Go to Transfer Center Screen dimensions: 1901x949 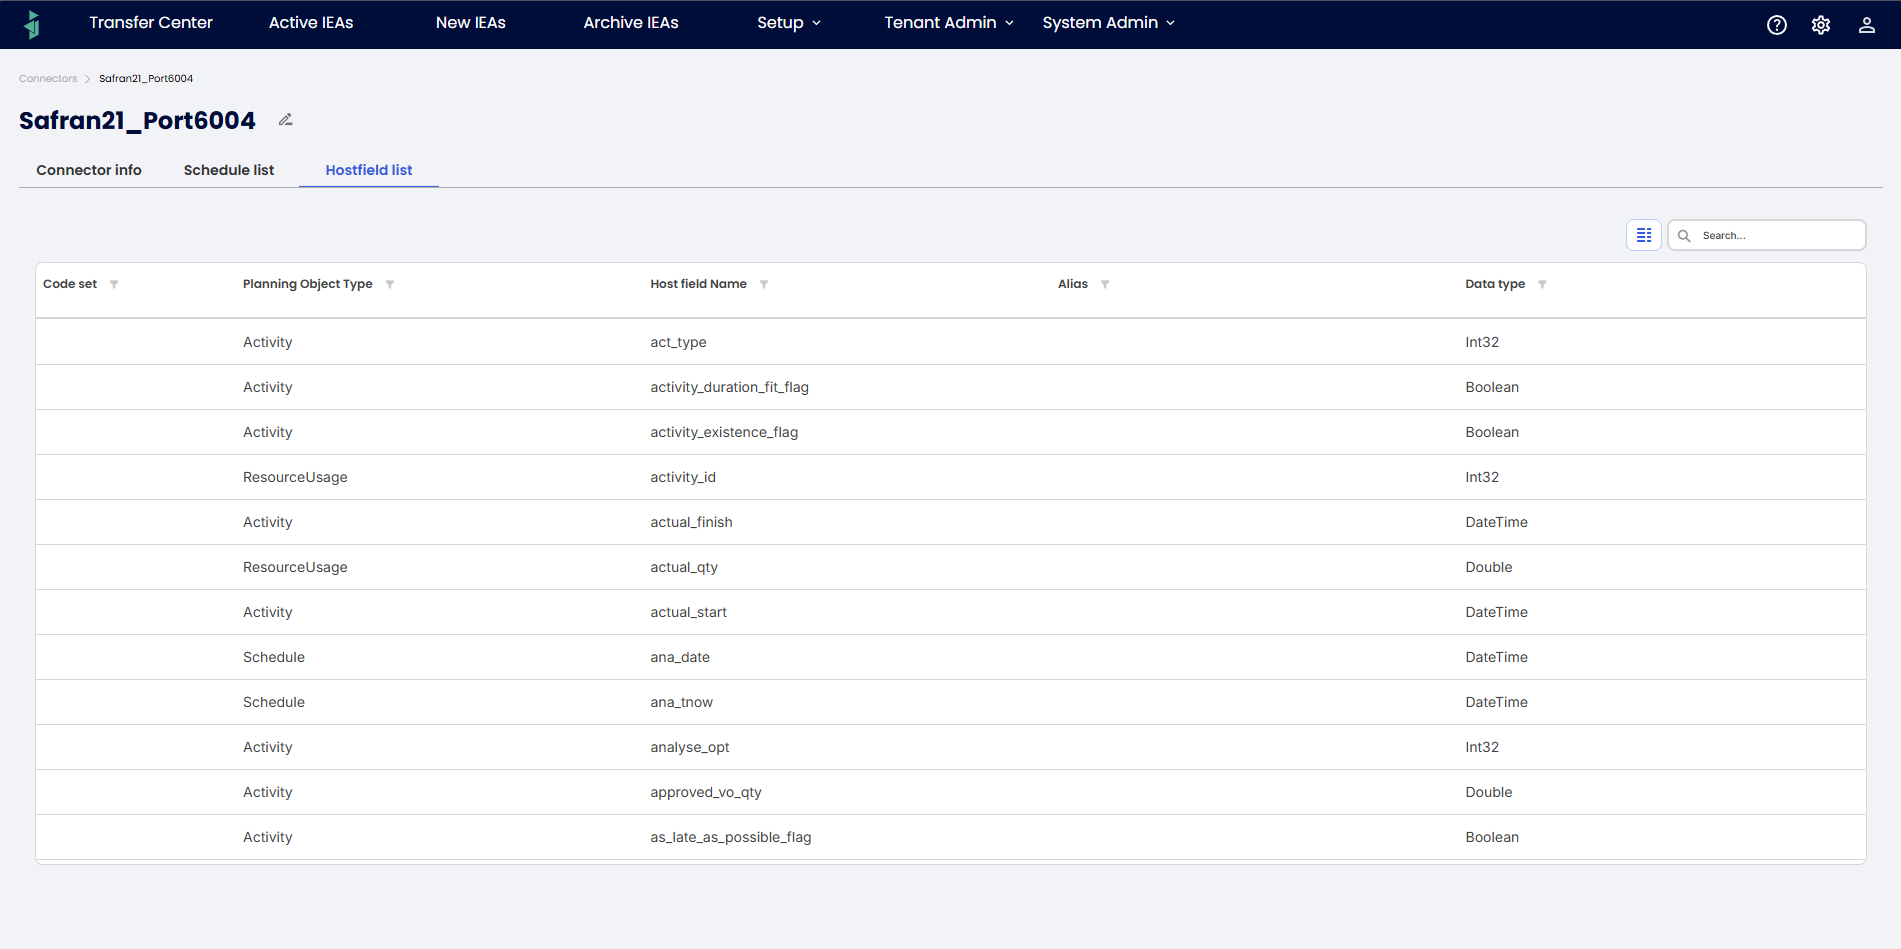[151, 23]
